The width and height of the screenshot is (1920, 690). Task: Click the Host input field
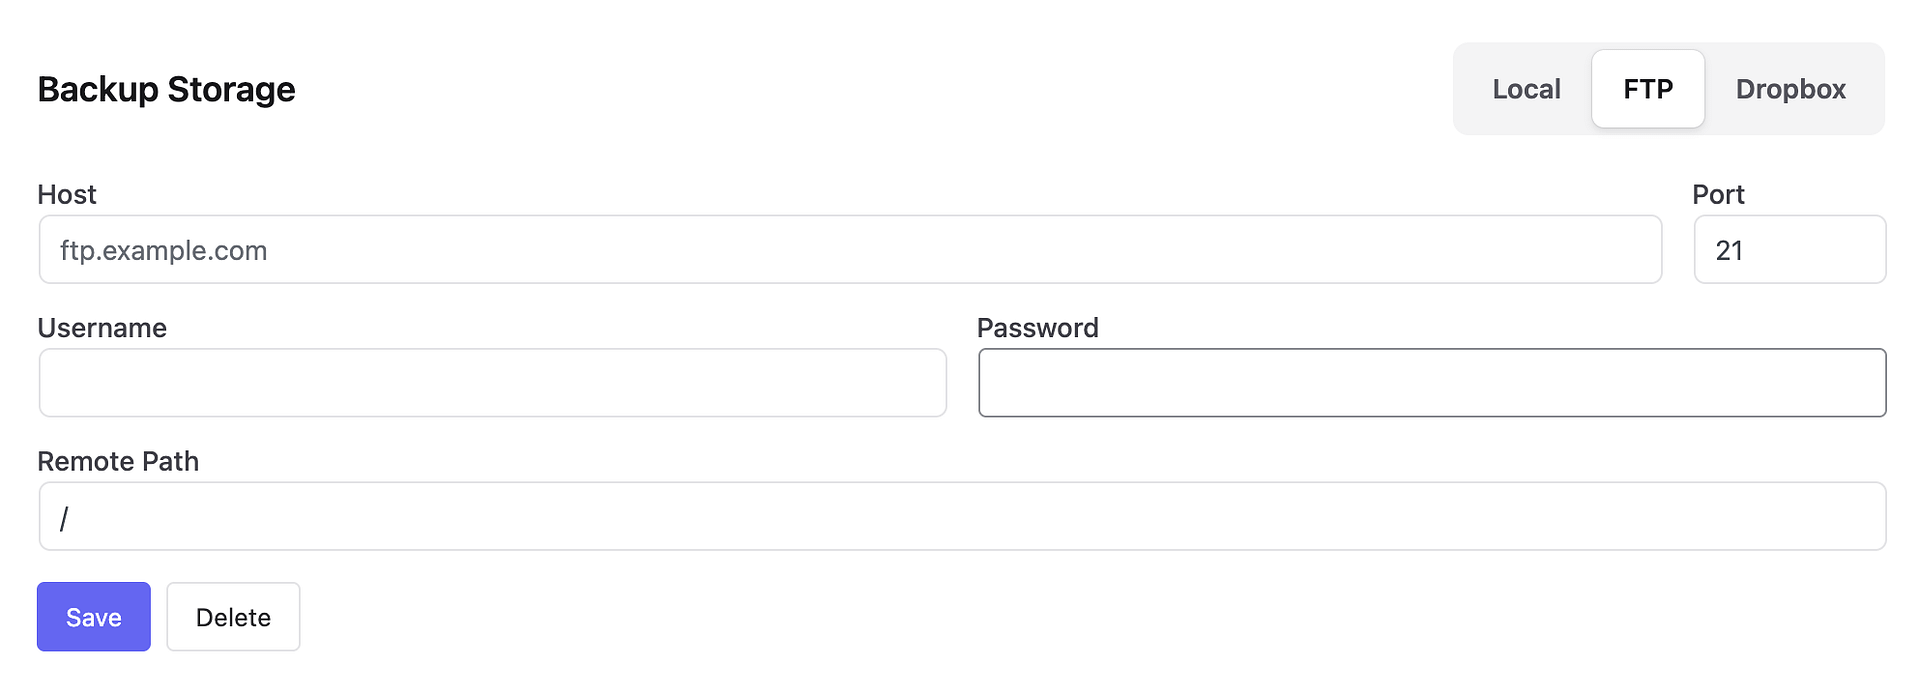point(850,249)
